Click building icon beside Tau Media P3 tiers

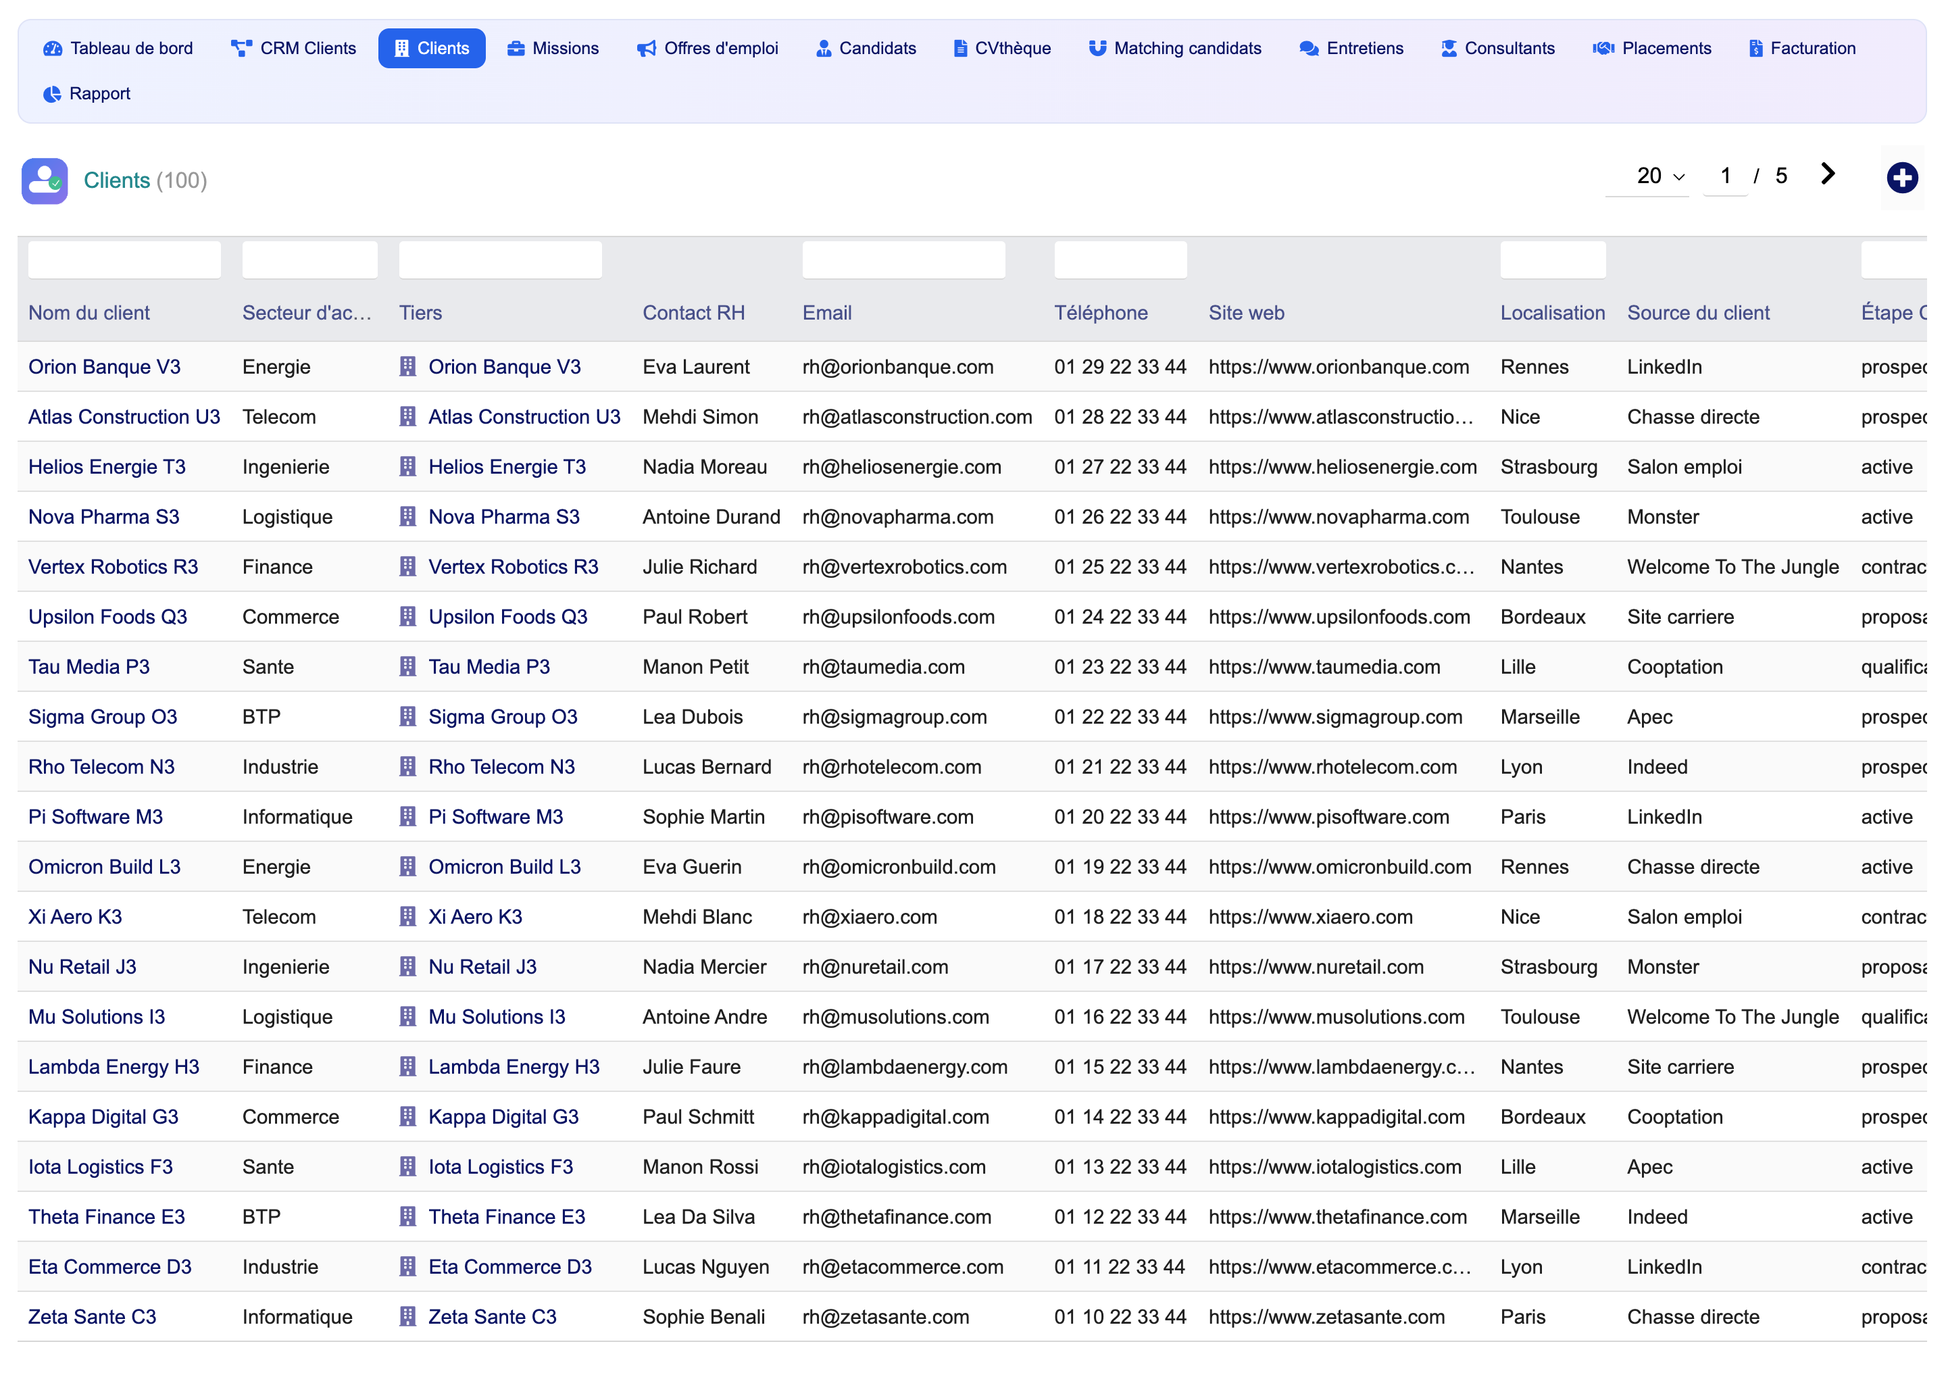408,666
